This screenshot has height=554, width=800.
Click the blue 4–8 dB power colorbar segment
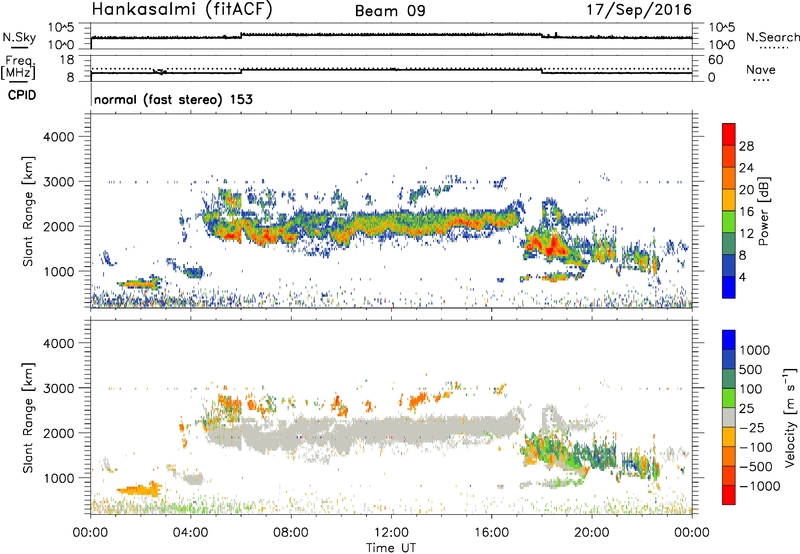[729, 265]
